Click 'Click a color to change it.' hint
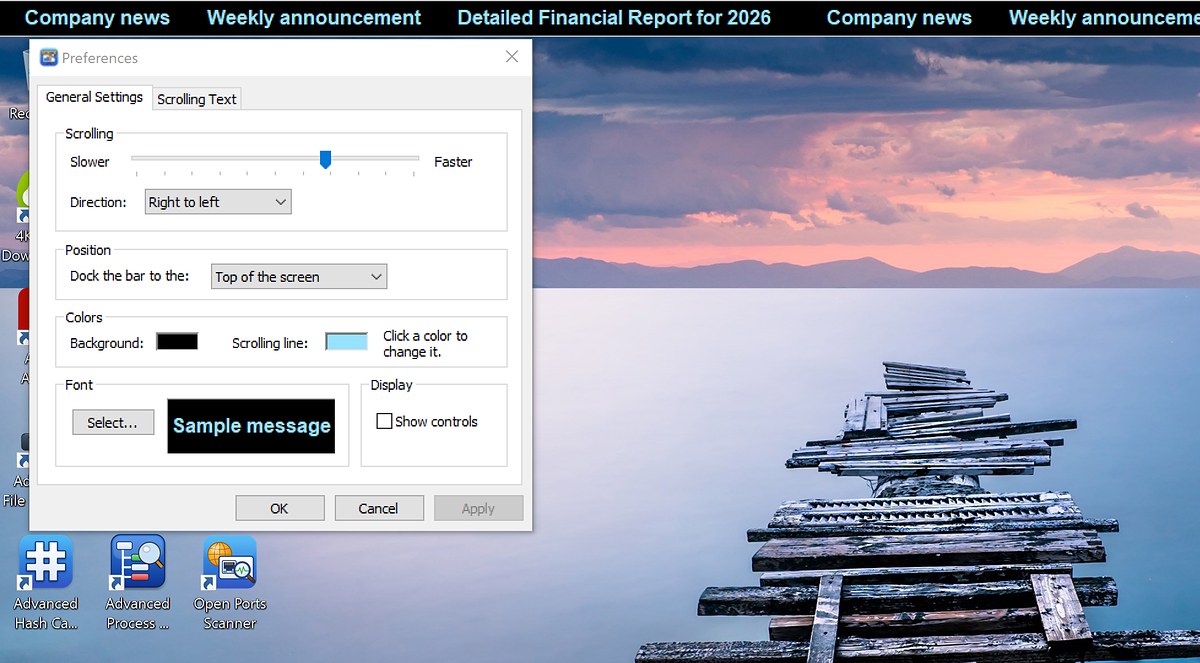The image size is (1200, 663). [x=425, y=344]
